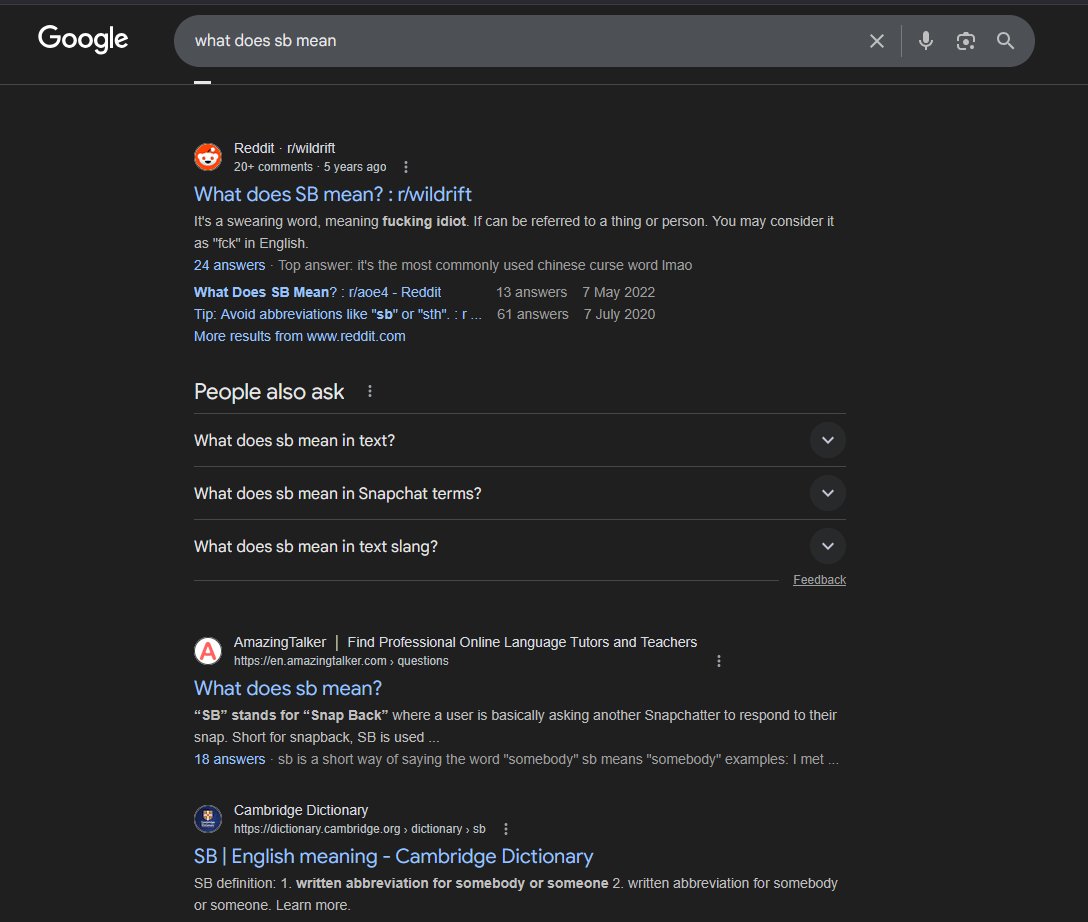Click the Feedback link
Viewport: 1088px width, 922px height.
(x=819, y=580)
